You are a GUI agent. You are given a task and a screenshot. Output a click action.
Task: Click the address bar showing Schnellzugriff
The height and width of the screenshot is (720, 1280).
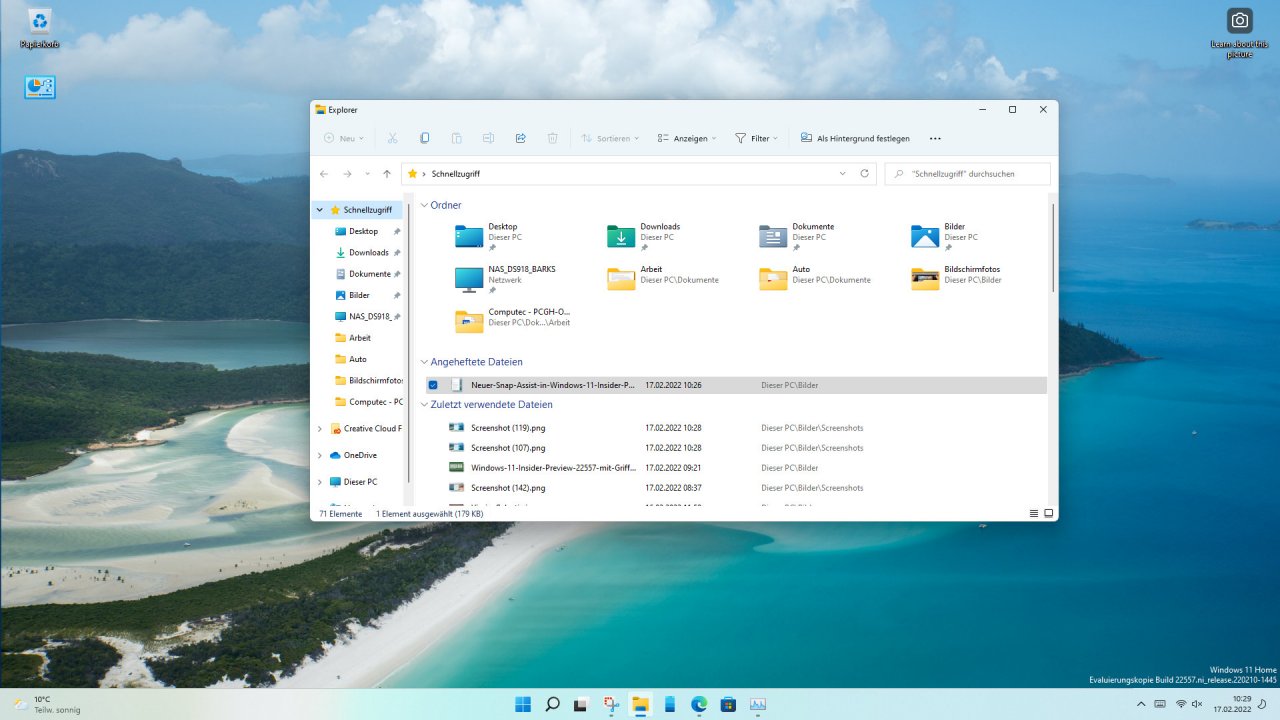point(640,174)
